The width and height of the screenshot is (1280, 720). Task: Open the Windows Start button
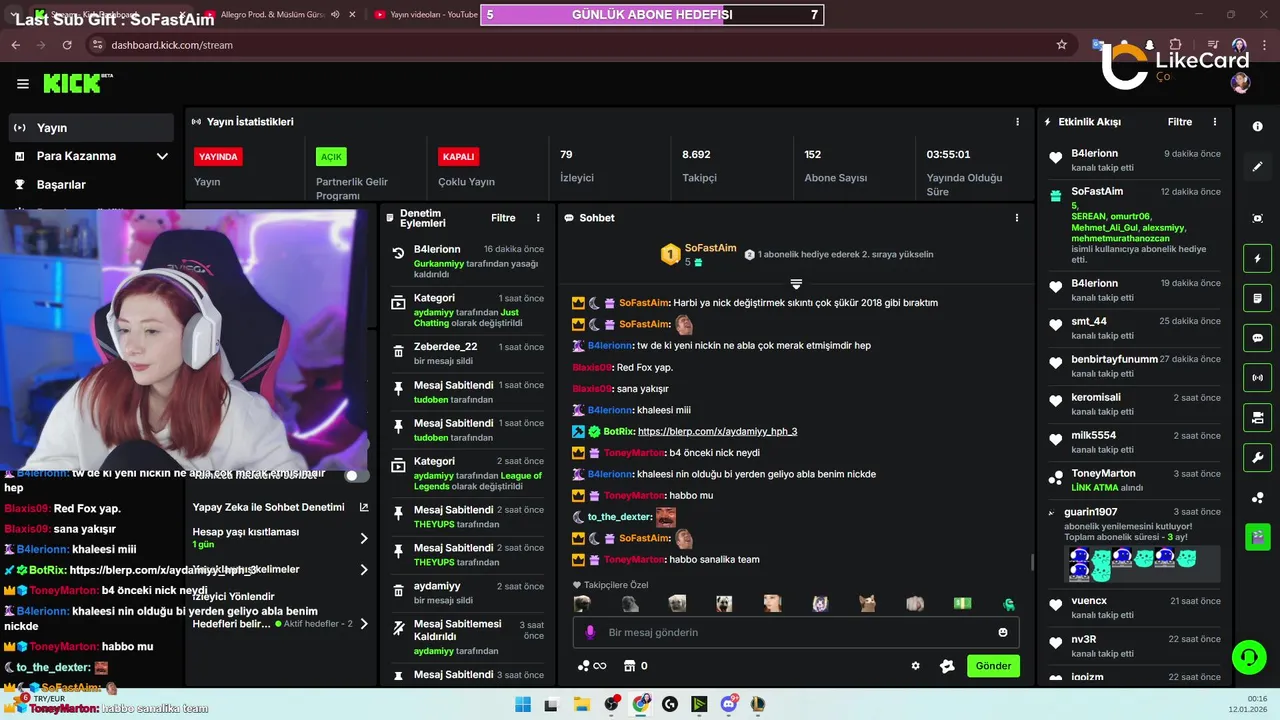coord(523,704)
